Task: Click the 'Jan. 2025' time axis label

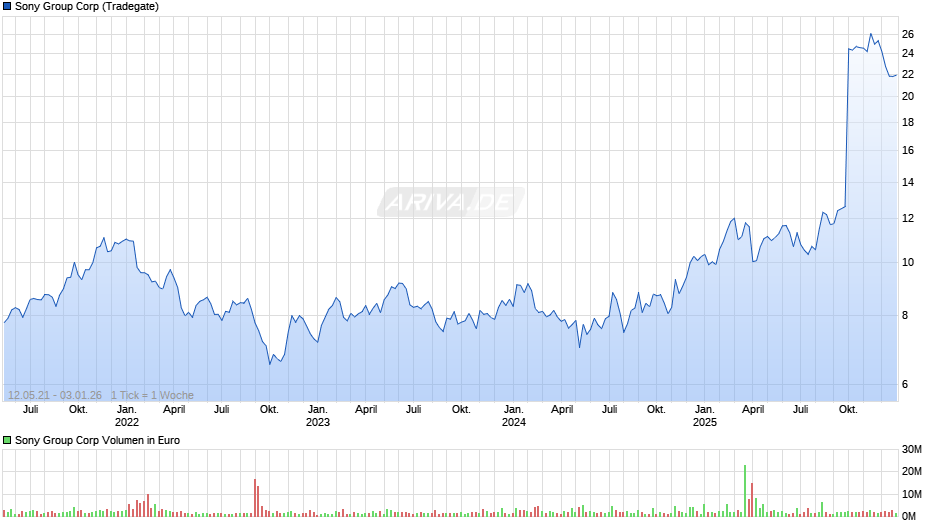Action: tap(705, 416)
